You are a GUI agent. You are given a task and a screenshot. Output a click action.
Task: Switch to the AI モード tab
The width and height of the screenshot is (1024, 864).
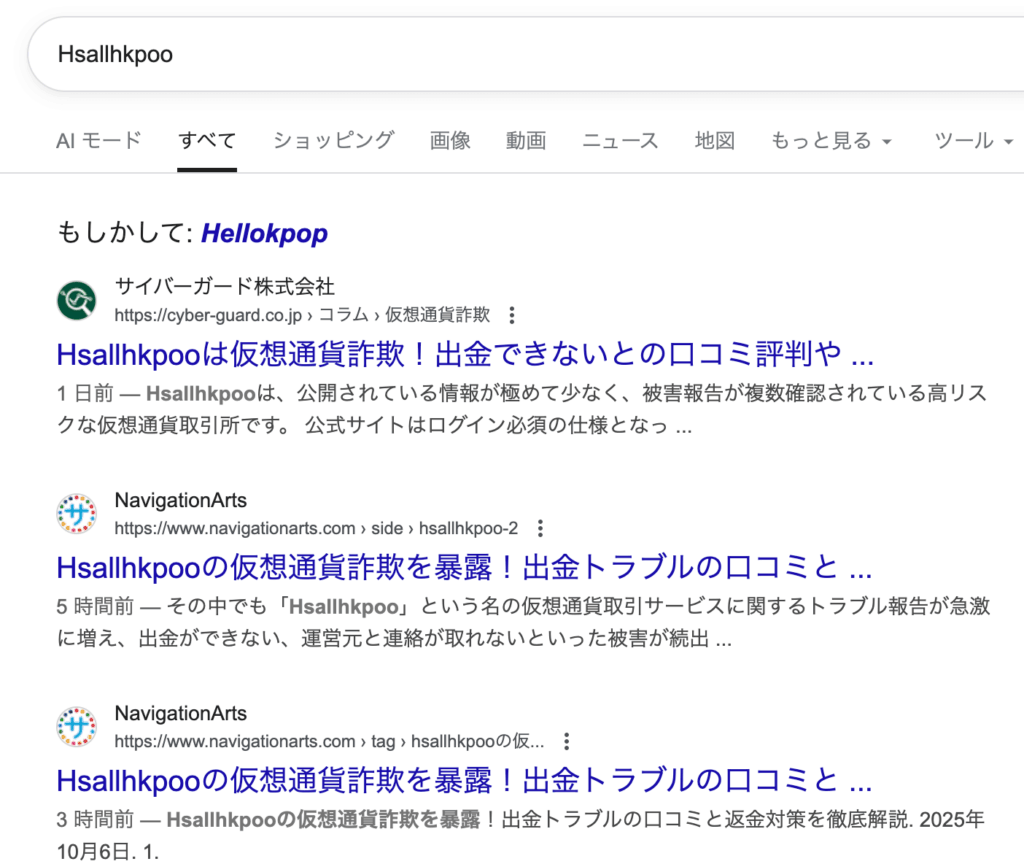pos(98,141)
